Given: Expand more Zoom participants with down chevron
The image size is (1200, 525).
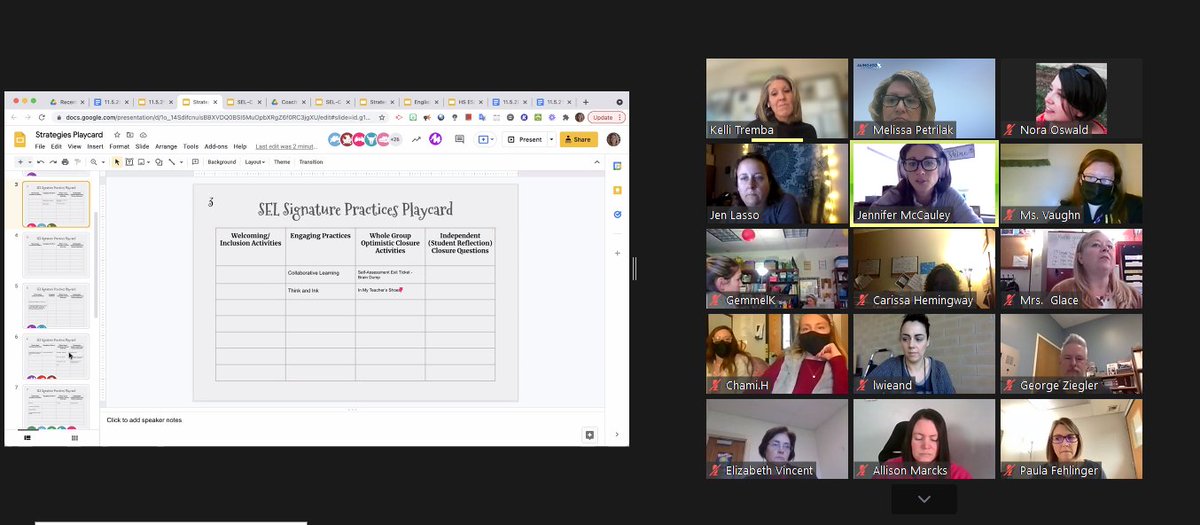Looking at the screenshot, I should pos(924,499).
